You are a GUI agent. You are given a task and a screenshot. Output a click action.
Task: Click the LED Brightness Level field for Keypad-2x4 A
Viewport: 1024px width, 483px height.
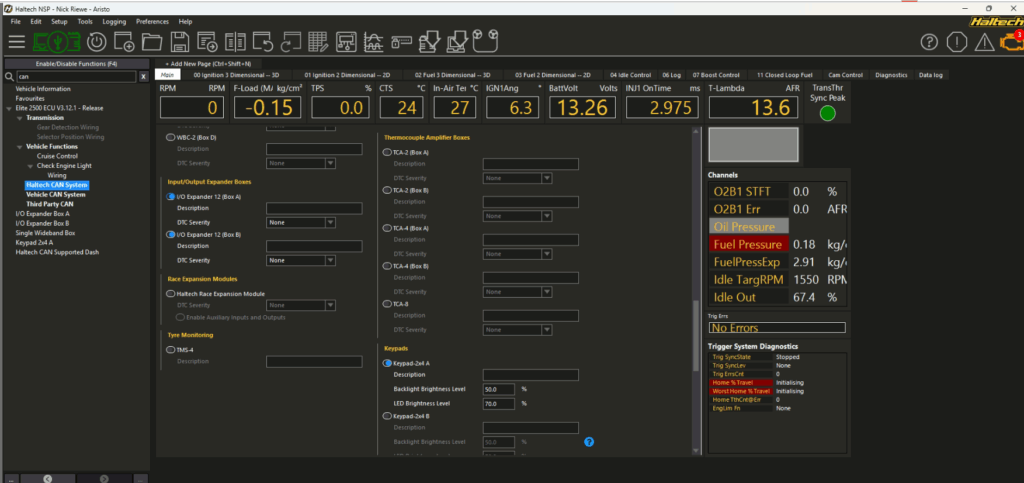[499, 404]
